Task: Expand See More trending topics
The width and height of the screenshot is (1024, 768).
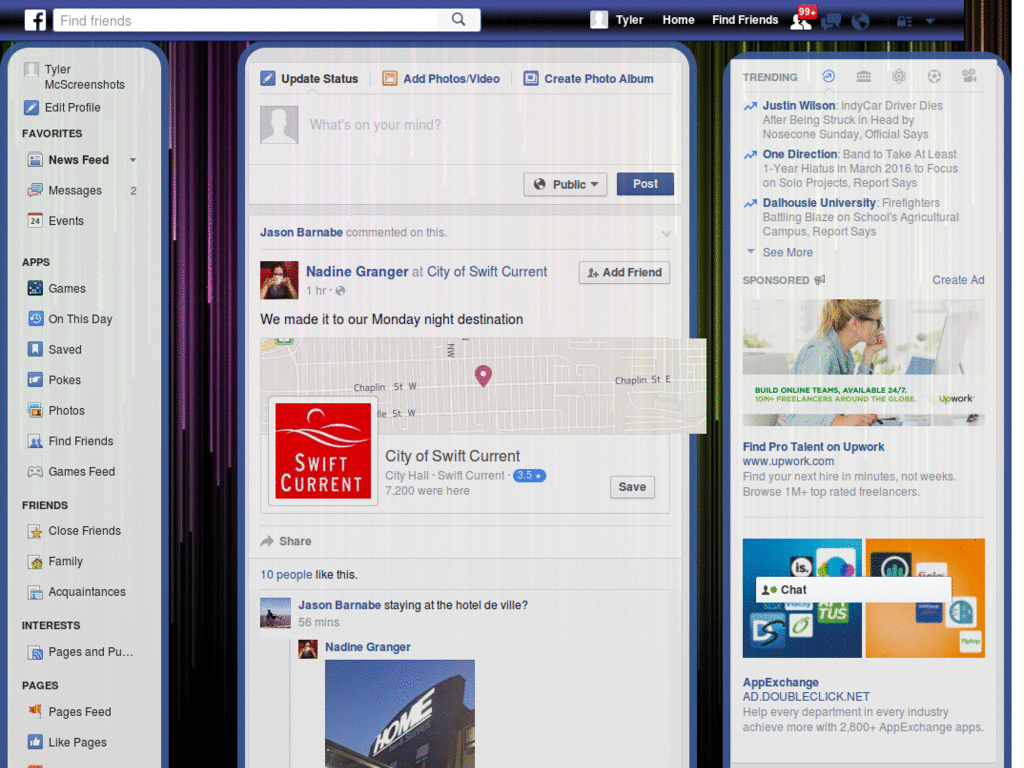Action: click(788, 252)
